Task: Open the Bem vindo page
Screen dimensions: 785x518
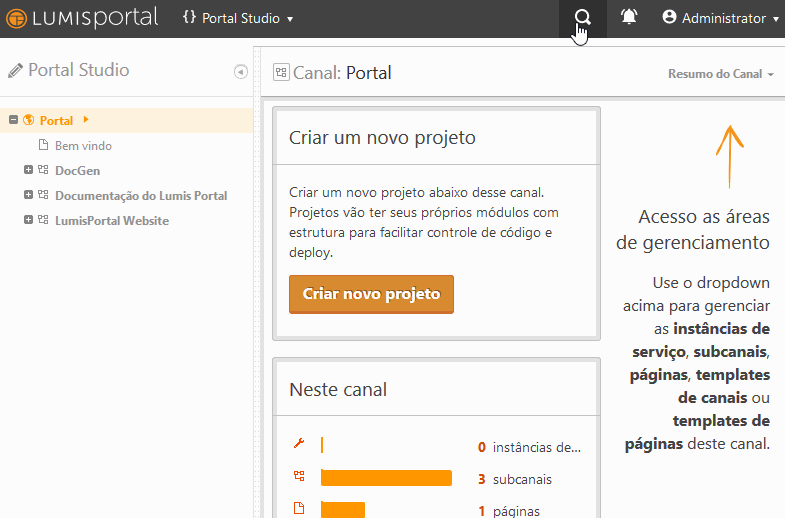Action: tap(83, 146)
